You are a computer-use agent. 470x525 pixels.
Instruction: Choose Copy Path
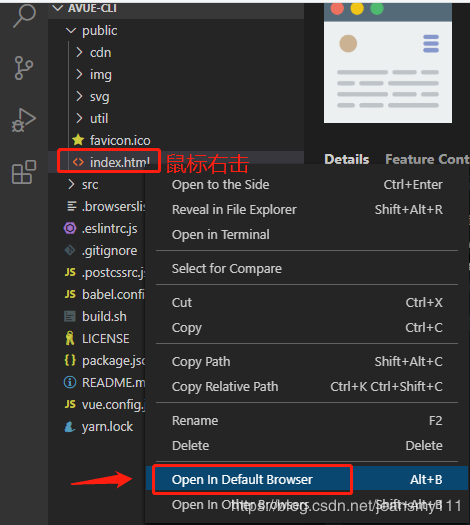pyautogui.click(x=307, y=362)
